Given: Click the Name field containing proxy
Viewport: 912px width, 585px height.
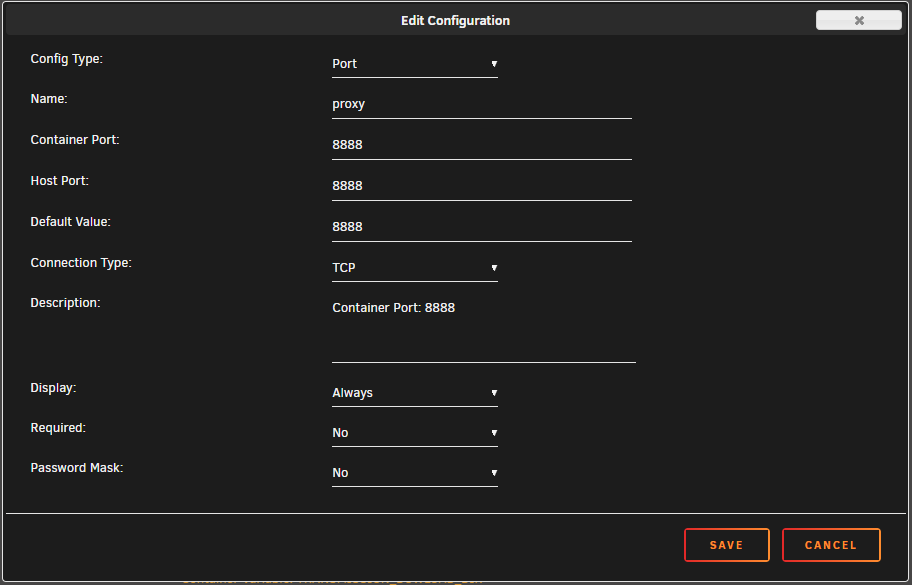Looking at the screenshot, I should (x=482, y=105).
